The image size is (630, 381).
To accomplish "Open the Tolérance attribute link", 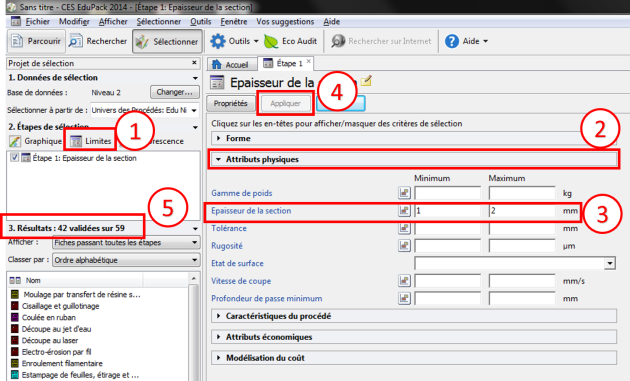I will [x=229, y=228].
